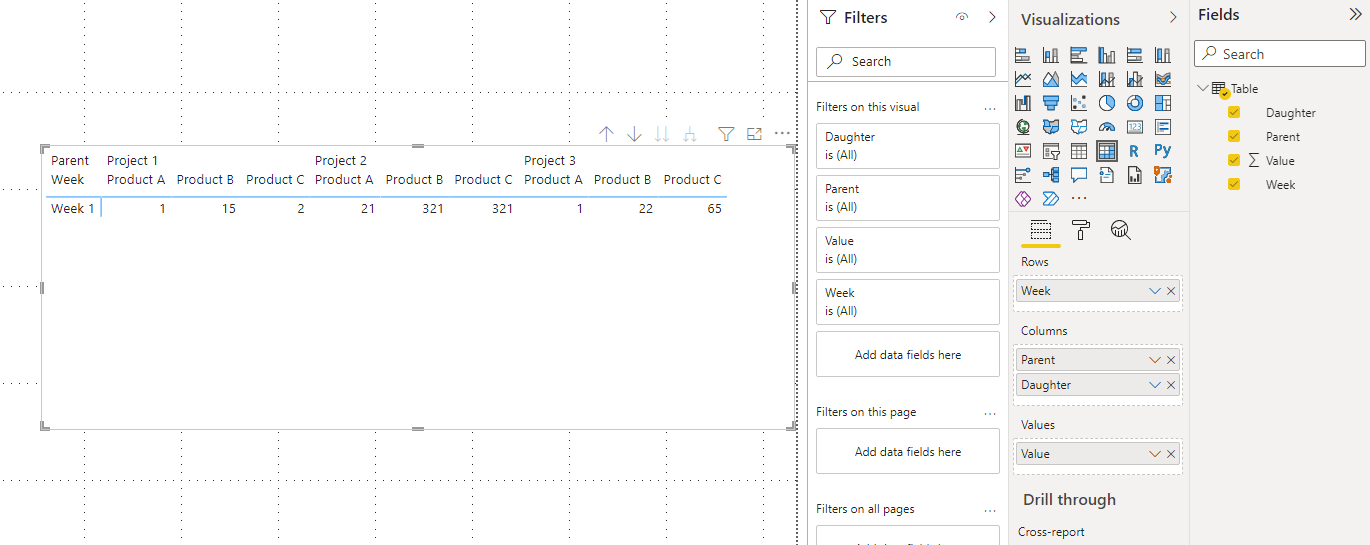Open the visual in focus mode

click(x=755, y=133)
